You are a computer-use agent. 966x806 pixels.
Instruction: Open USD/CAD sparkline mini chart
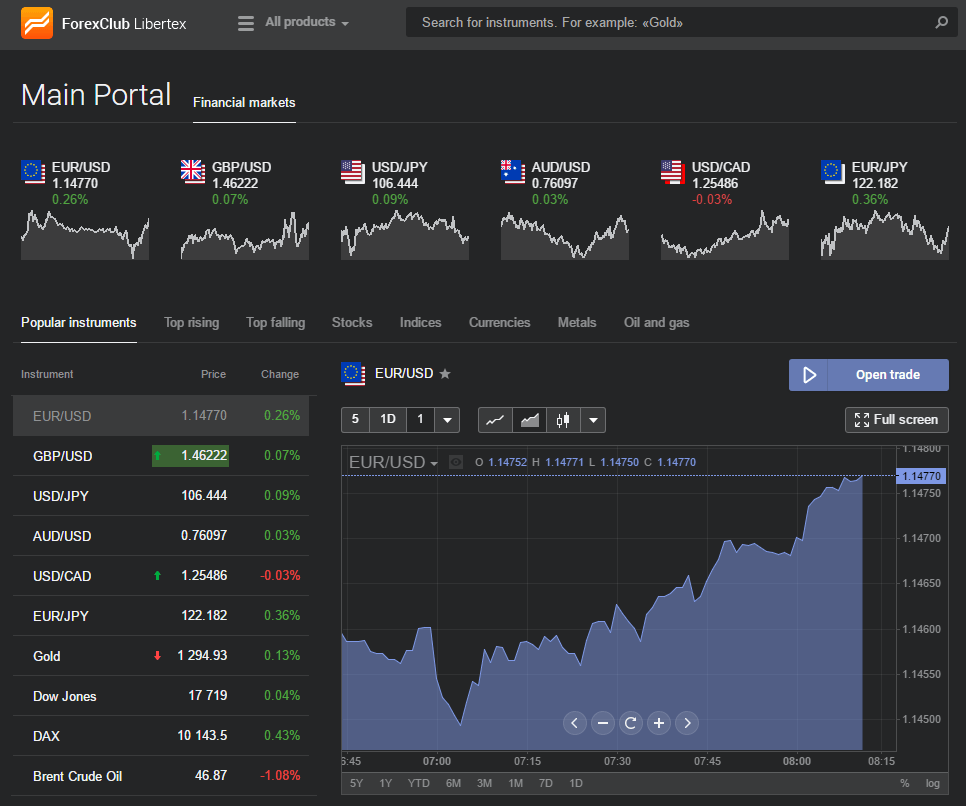[724, 235]
